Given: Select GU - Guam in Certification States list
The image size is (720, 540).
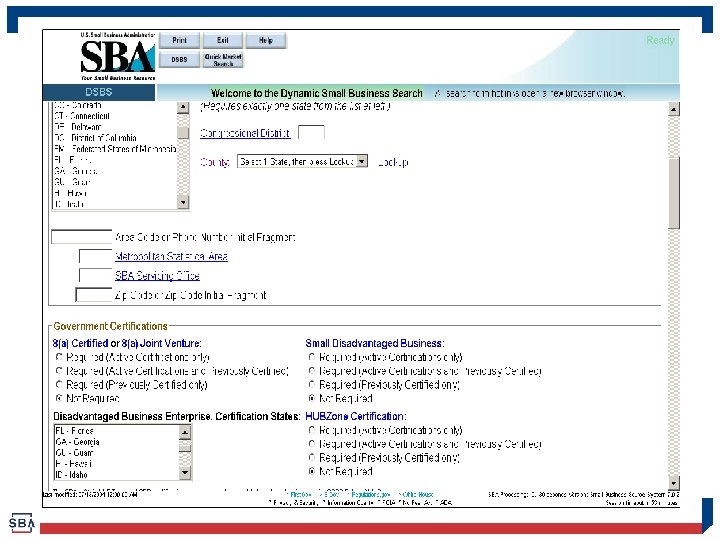Looking at the screenshot, I should point(117,453).
